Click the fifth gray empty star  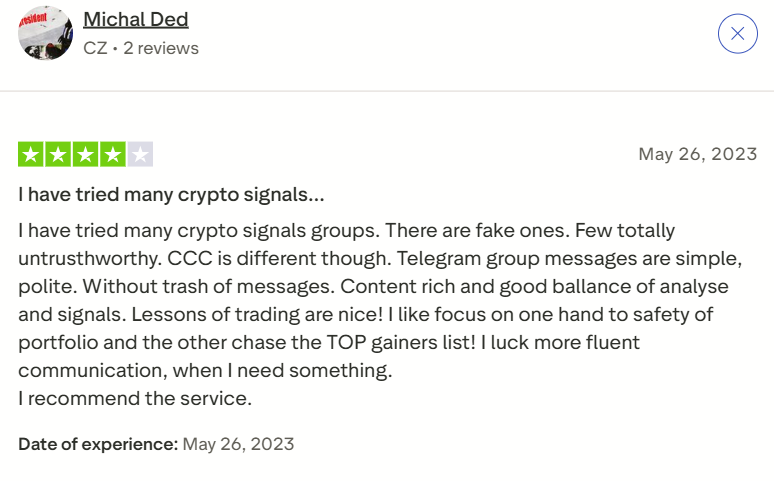(x=140, y=155)
